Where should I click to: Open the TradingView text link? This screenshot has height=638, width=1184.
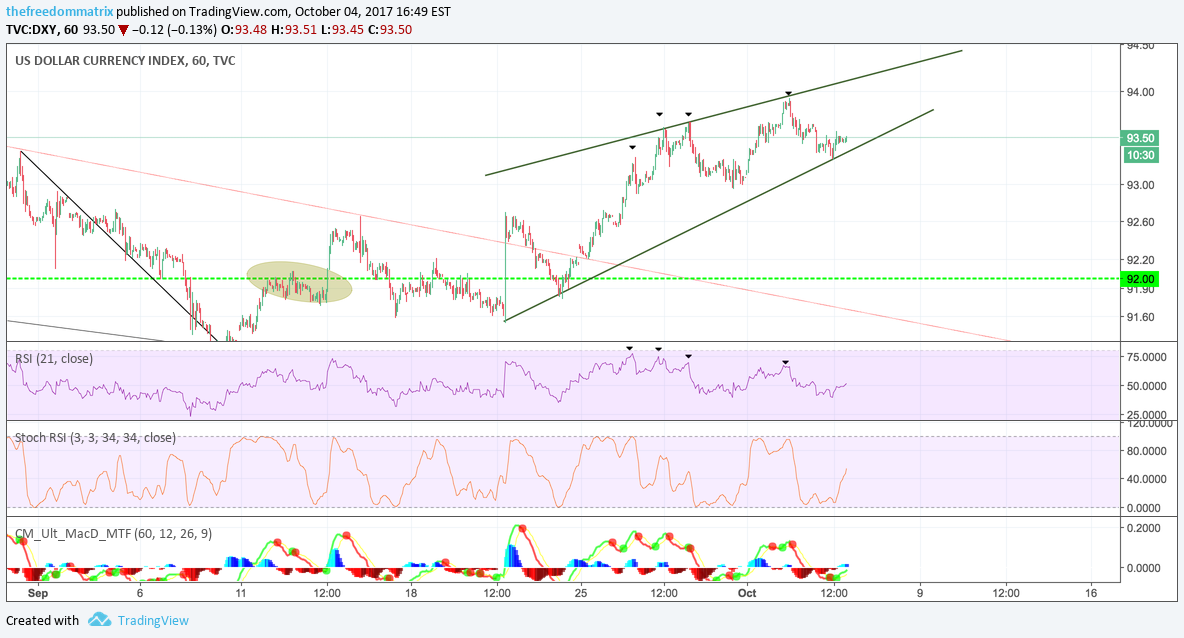pyautogui.click(x=153, y=621)
